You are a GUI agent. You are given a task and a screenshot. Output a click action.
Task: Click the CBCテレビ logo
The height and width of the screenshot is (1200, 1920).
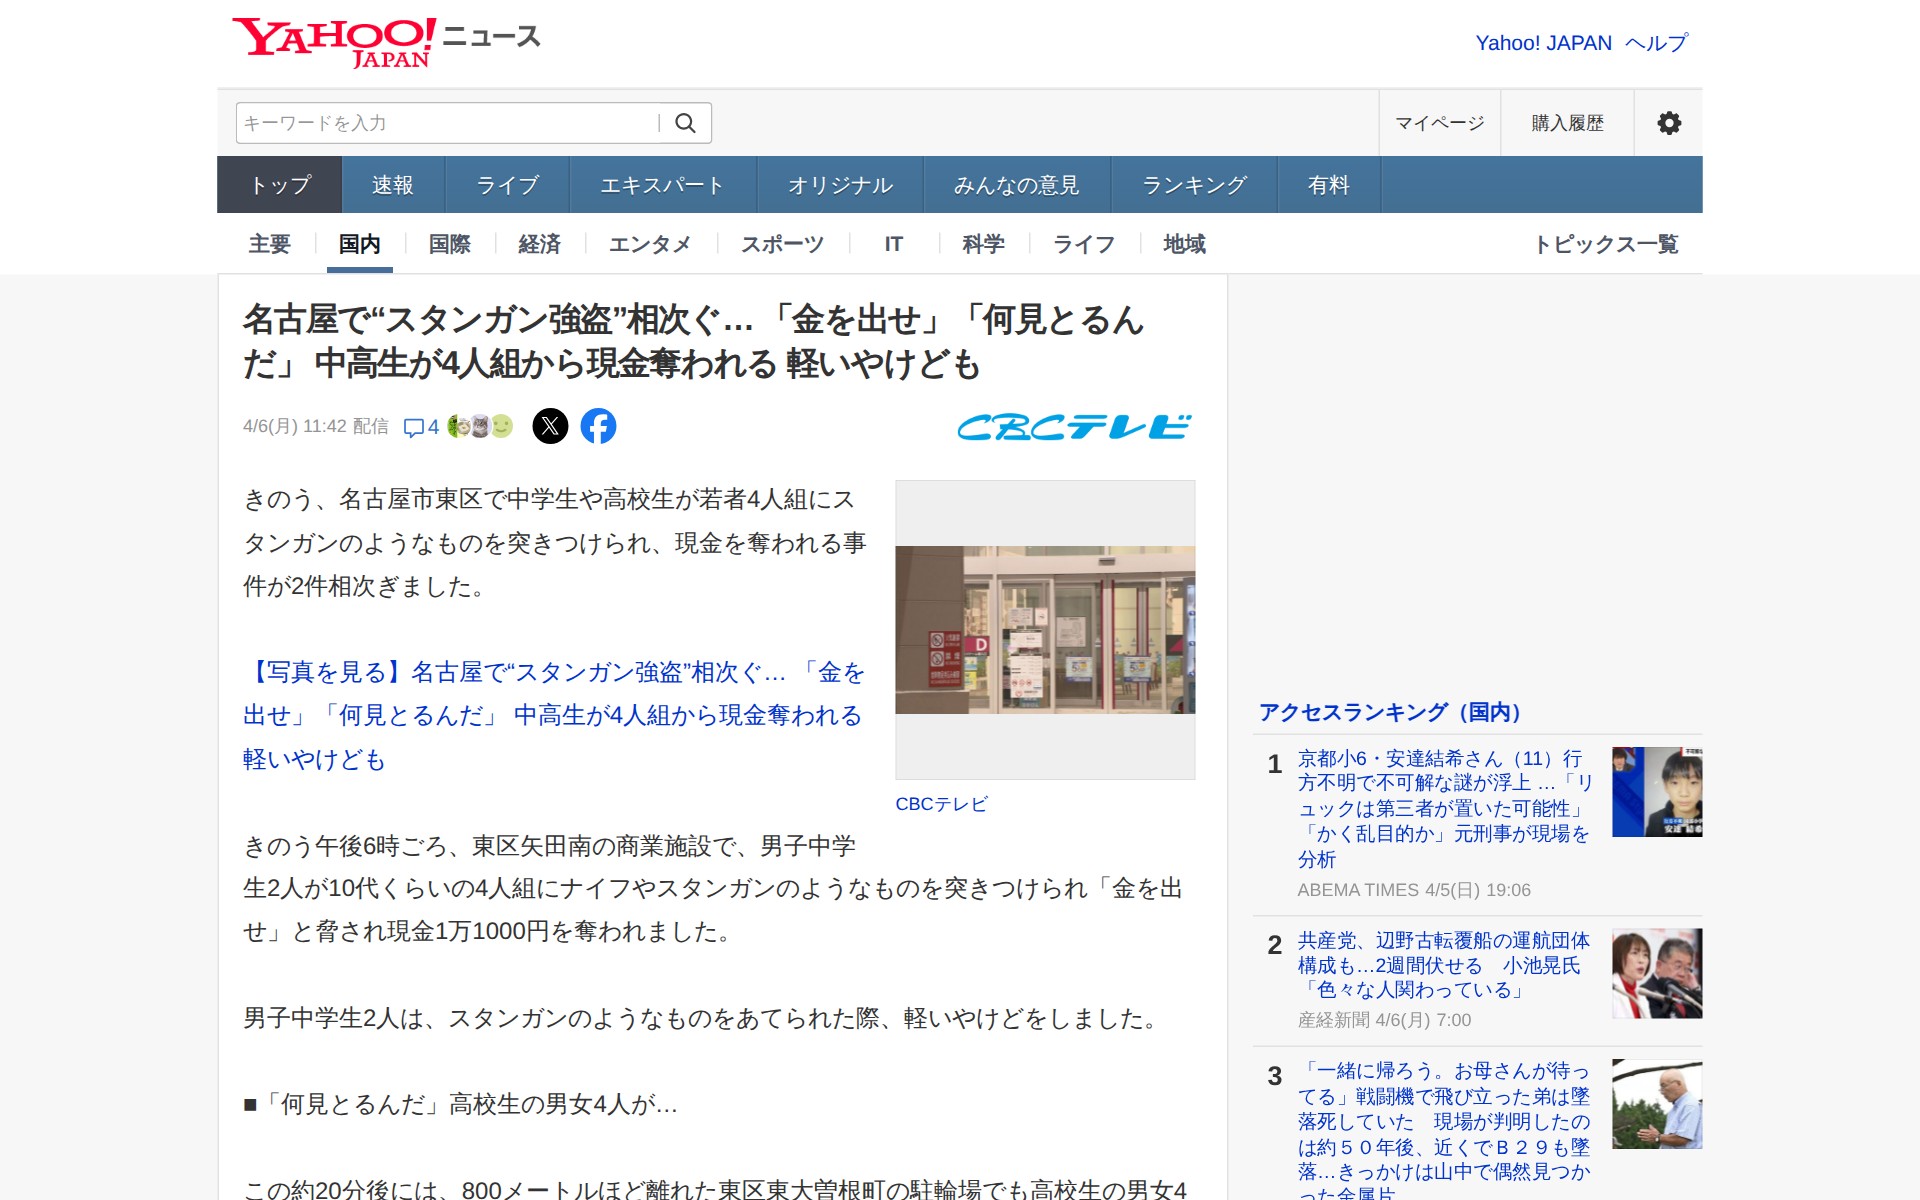1074,427
